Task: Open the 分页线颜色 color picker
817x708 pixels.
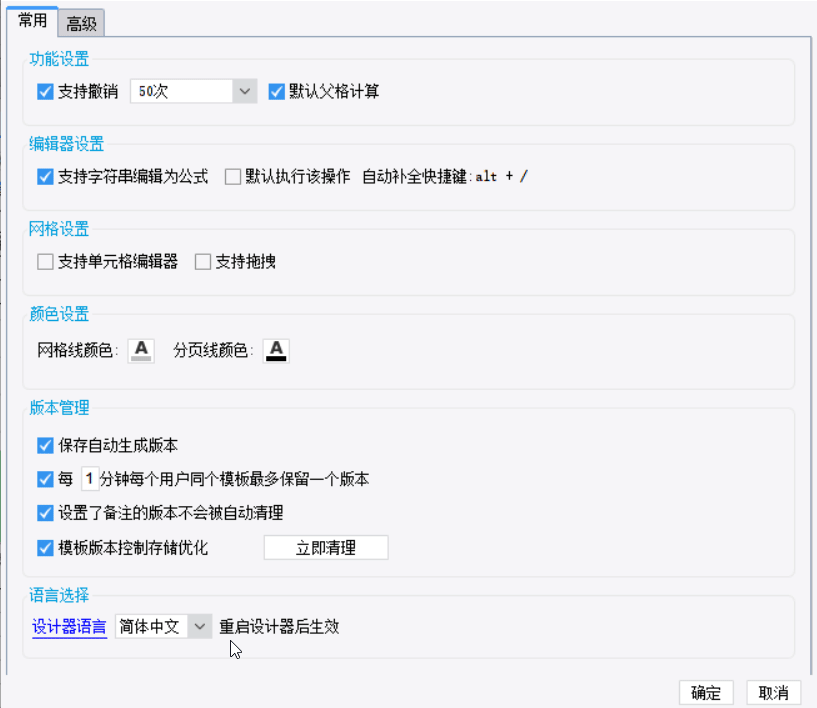Action: (276, 351)
